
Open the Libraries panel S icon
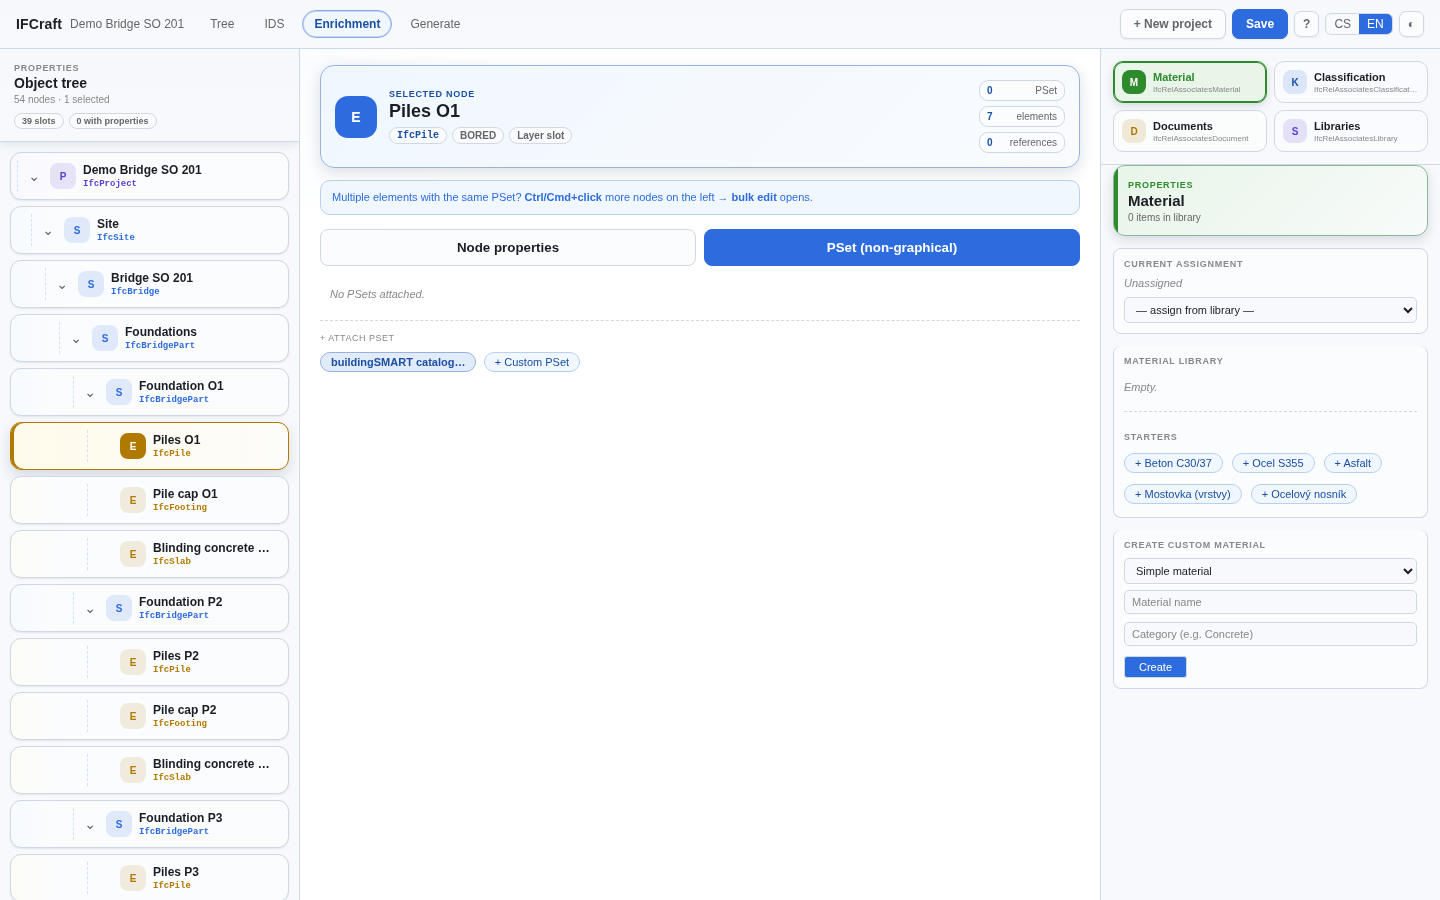tap(1295, 131)
